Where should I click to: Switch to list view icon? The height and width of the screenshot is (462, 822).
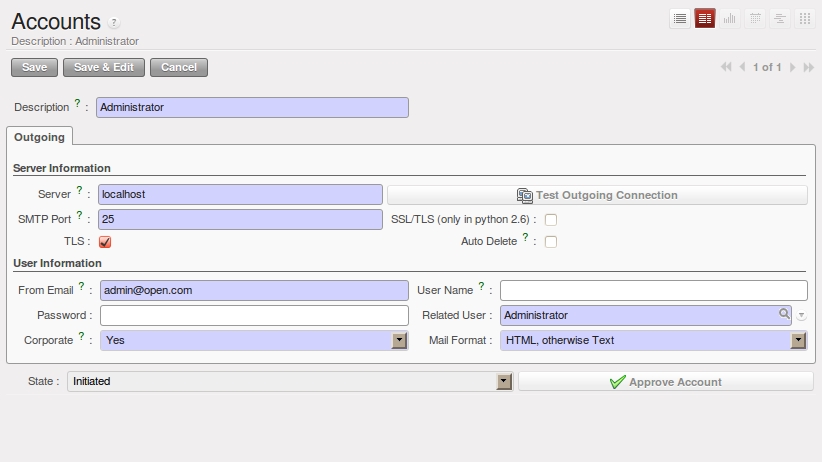pyautogui.click(x=680, y=19)
